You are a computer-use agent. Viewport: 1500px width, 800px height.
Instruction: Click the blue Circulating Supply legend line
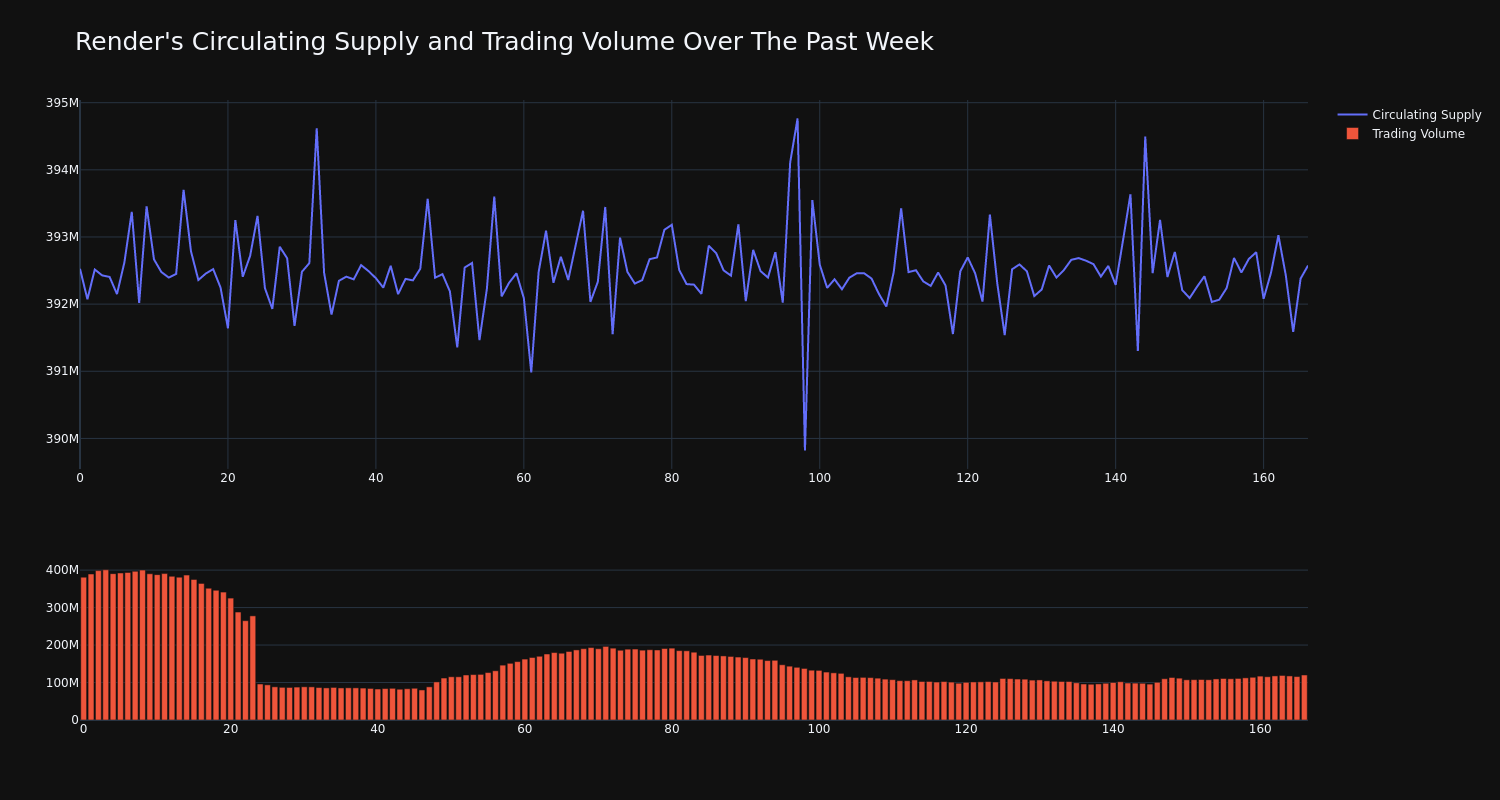pos(1352,115)
